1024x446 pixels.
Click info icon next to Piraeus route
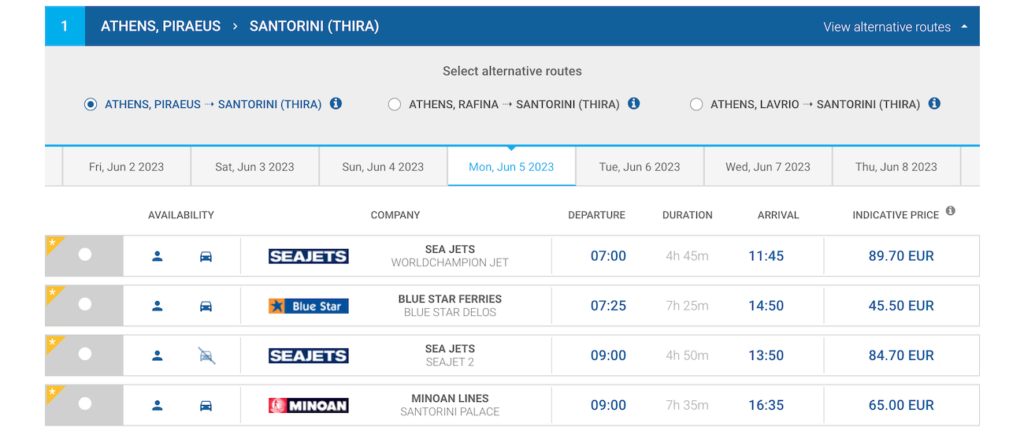[336, 103]
